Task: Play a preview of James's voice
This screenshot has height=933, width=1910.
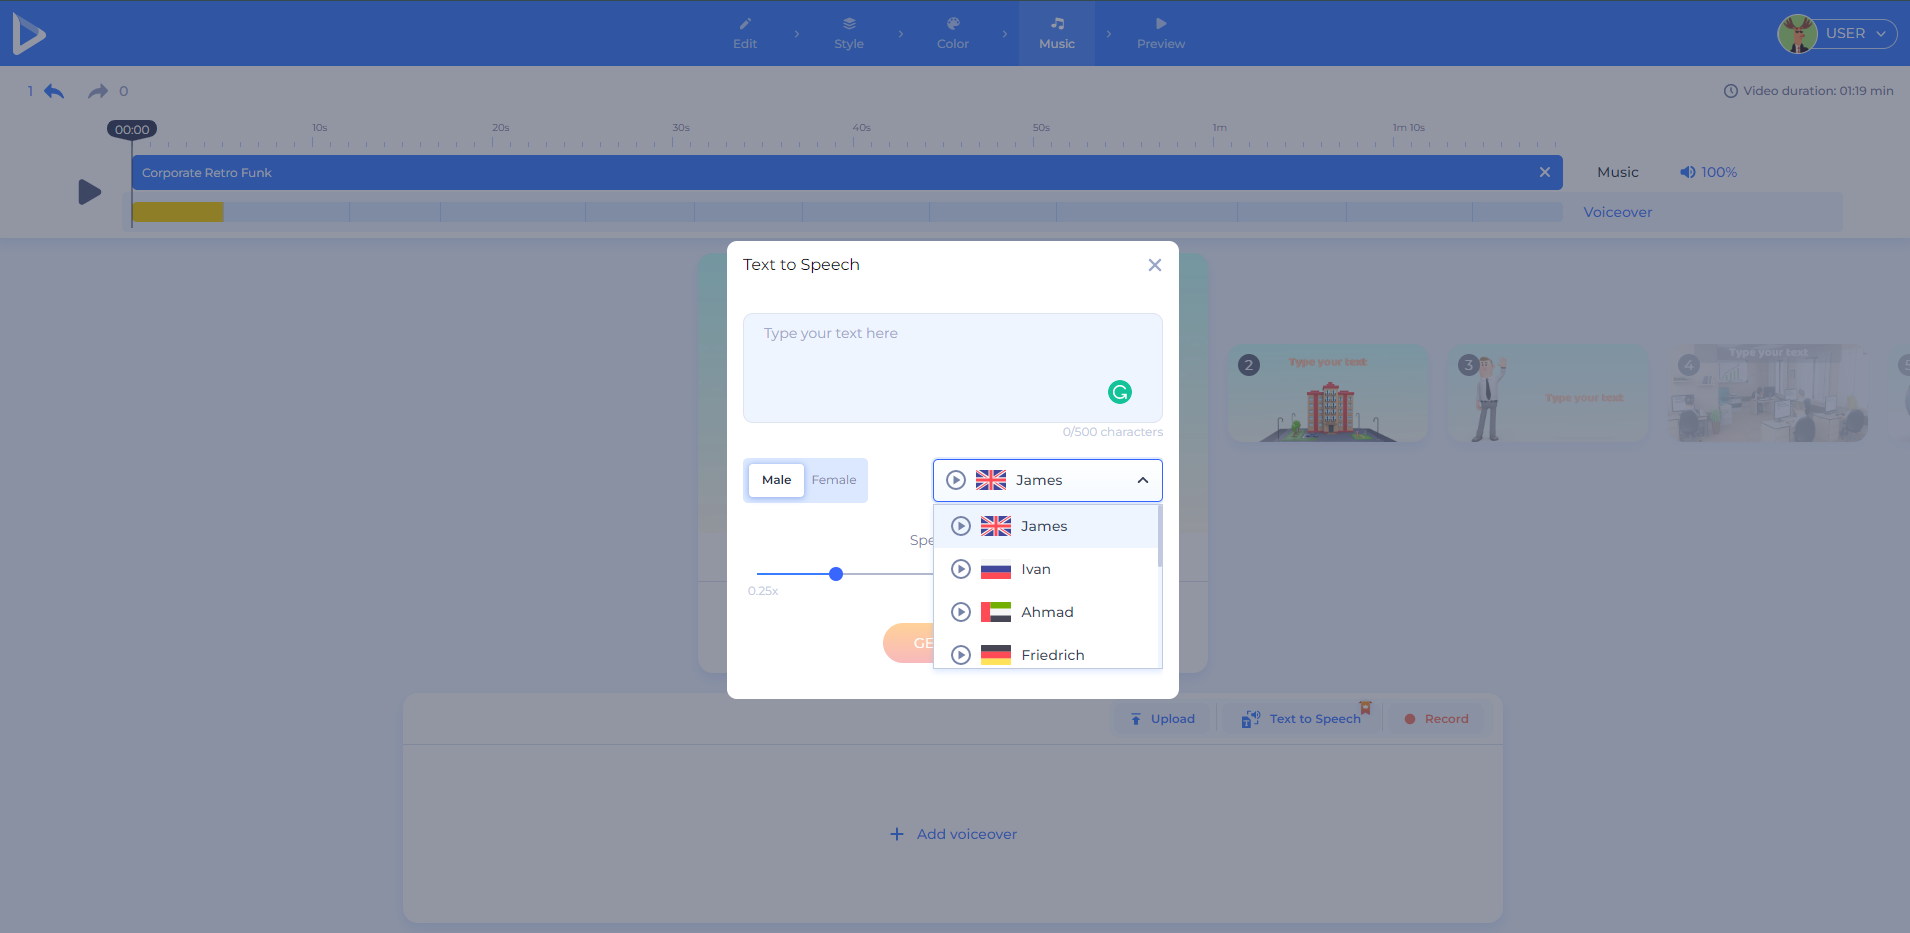Action: pos(960,526)
